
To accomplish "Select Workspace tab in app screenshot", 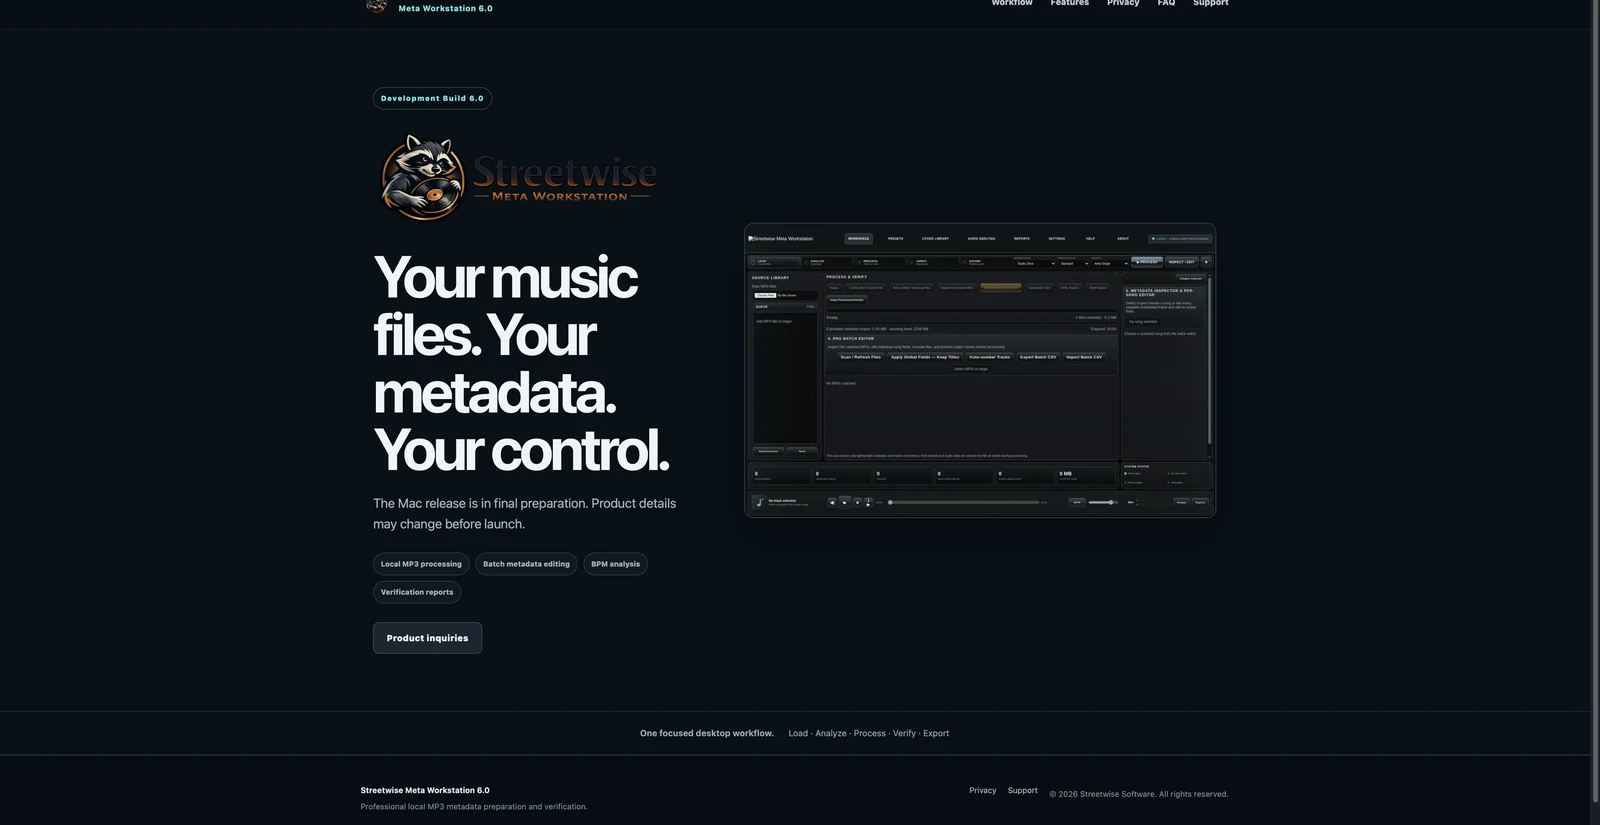I will [x=859, y=238].
